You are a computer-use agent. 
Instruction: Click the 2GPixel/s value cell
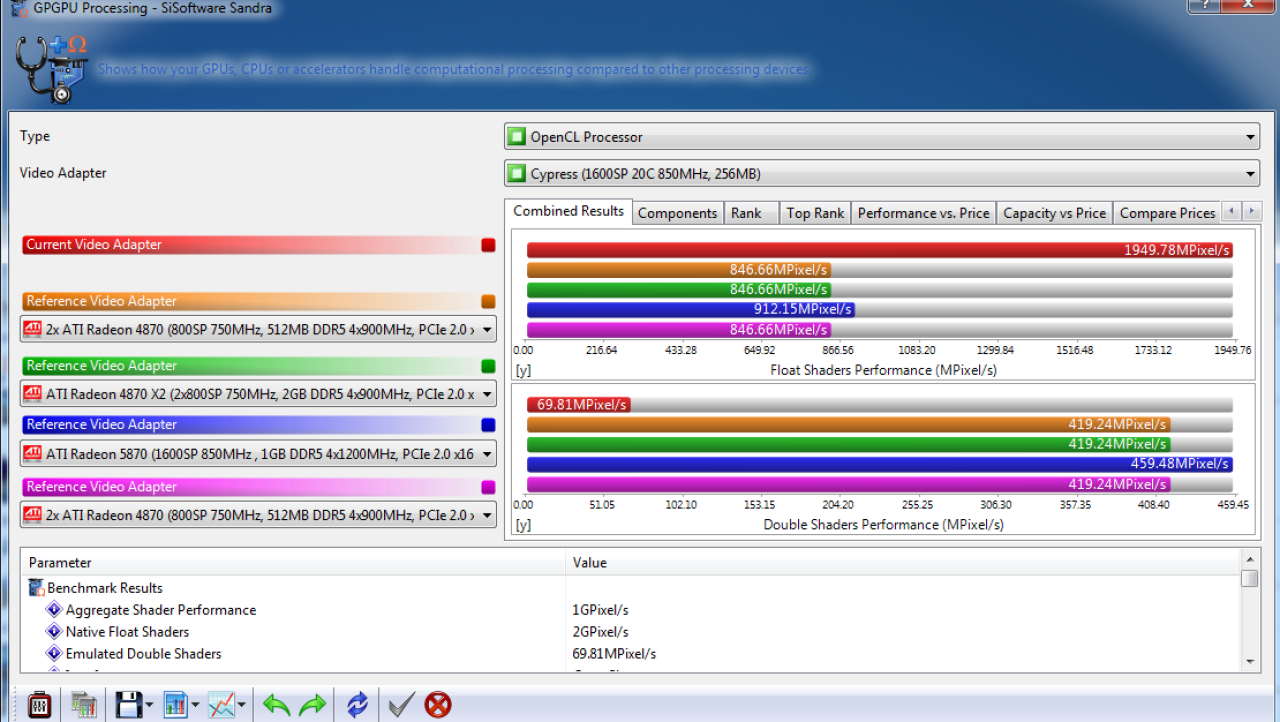(600, 632)
